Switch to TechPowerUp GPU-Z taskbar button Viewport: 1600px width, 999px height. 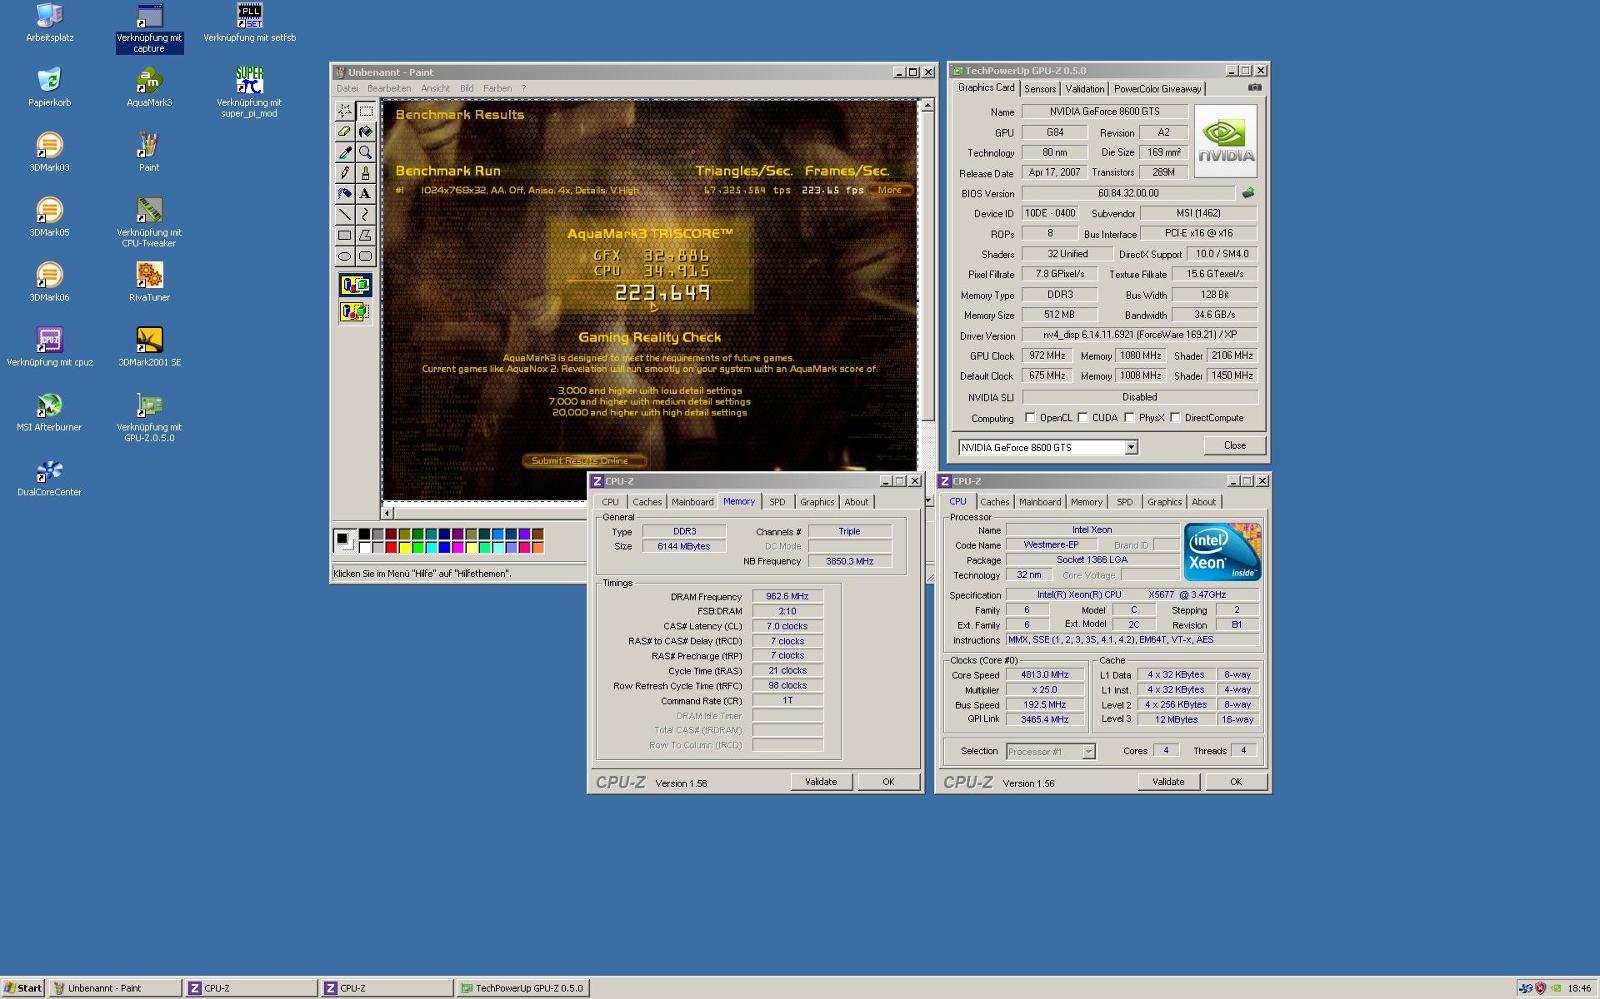tap(524, 988)
